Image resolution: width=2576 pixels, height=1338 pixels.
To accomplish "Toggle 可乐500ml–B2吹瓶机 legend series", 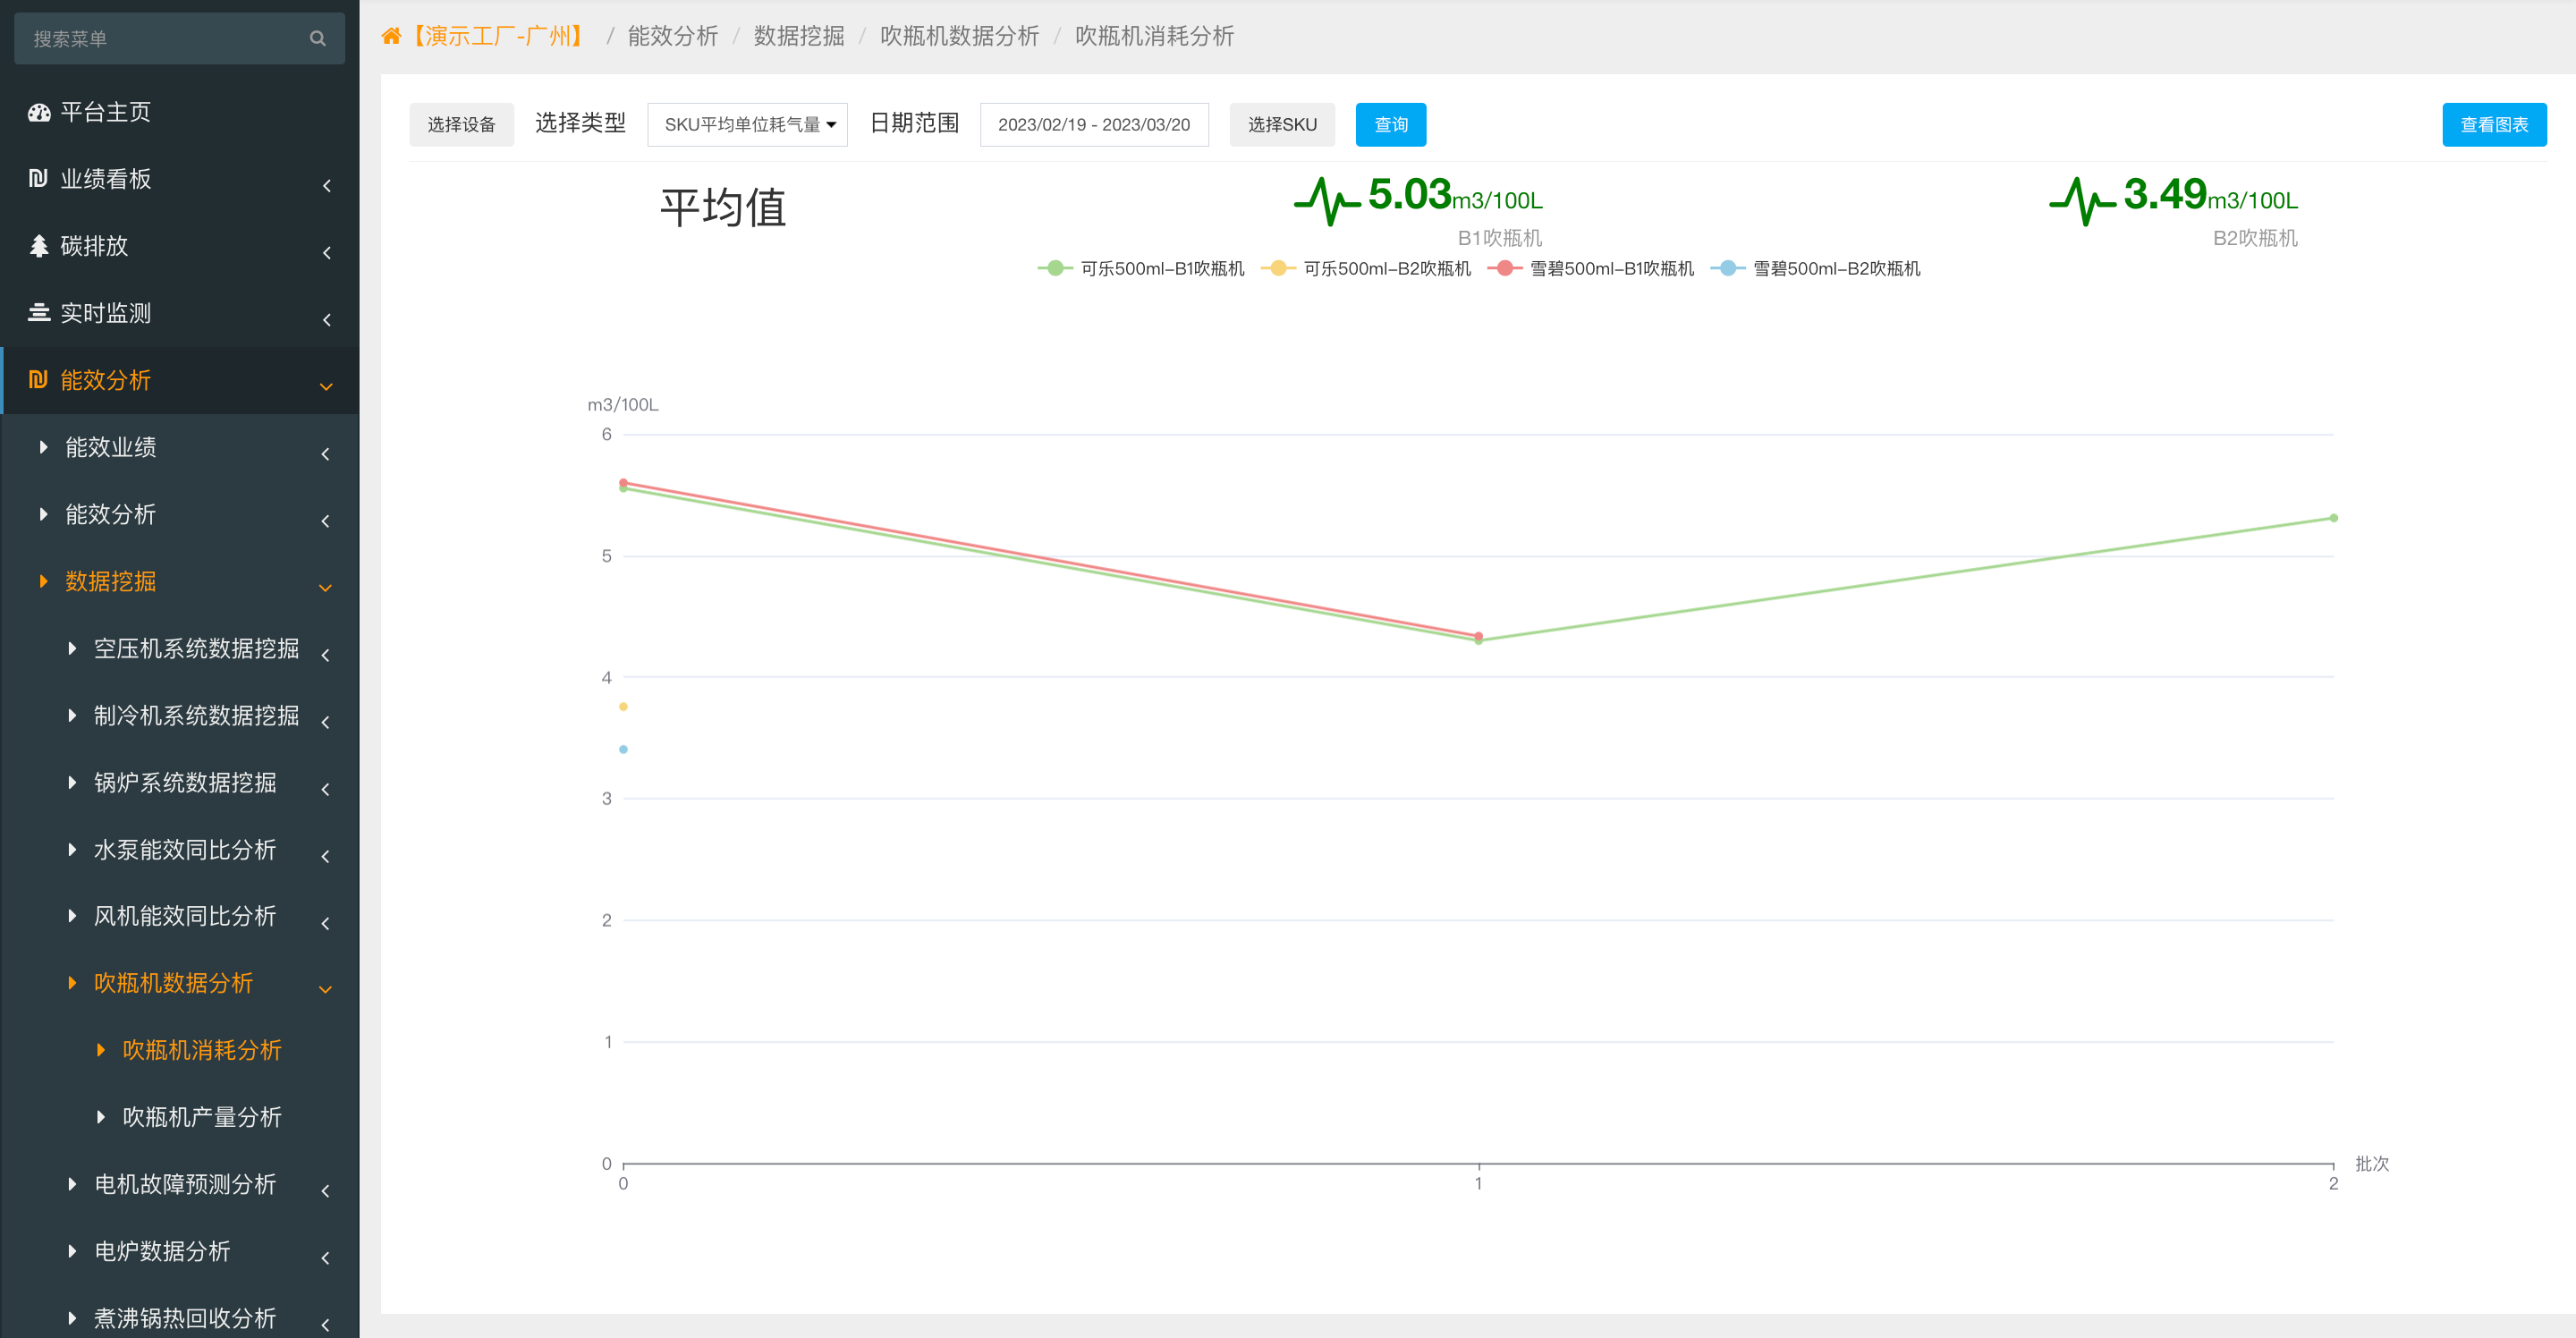I will click(x=1366, y=268).
